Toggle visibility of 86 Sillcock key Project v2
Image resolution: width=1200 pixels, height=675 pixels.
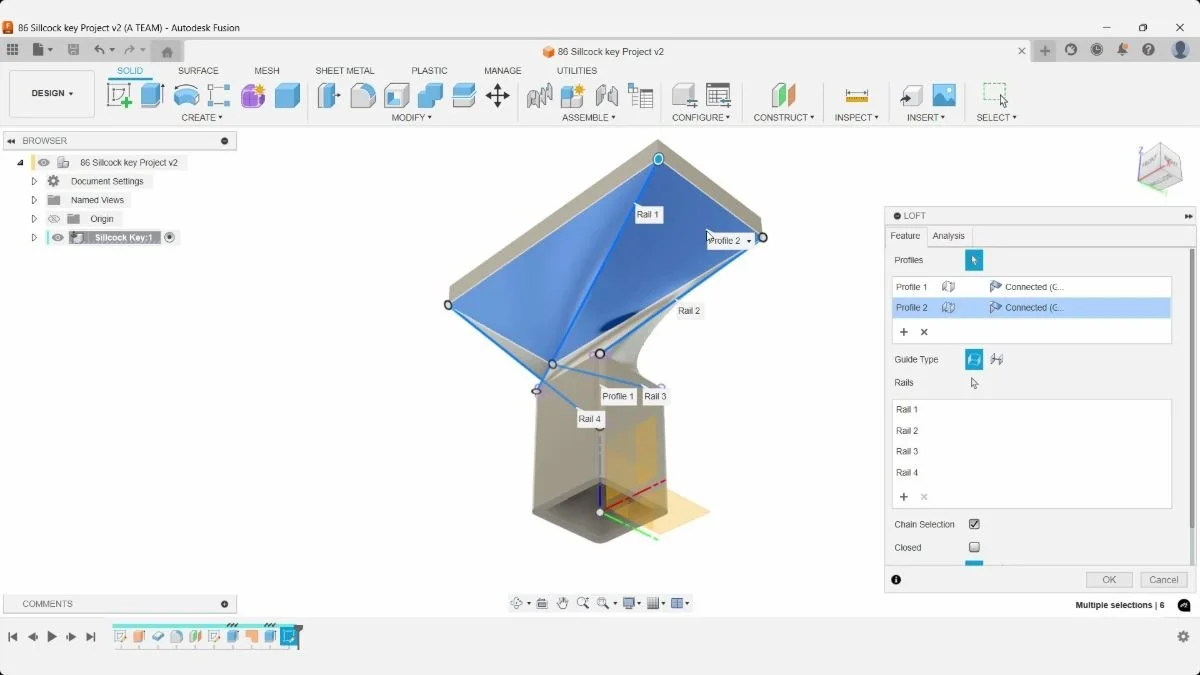44,162
